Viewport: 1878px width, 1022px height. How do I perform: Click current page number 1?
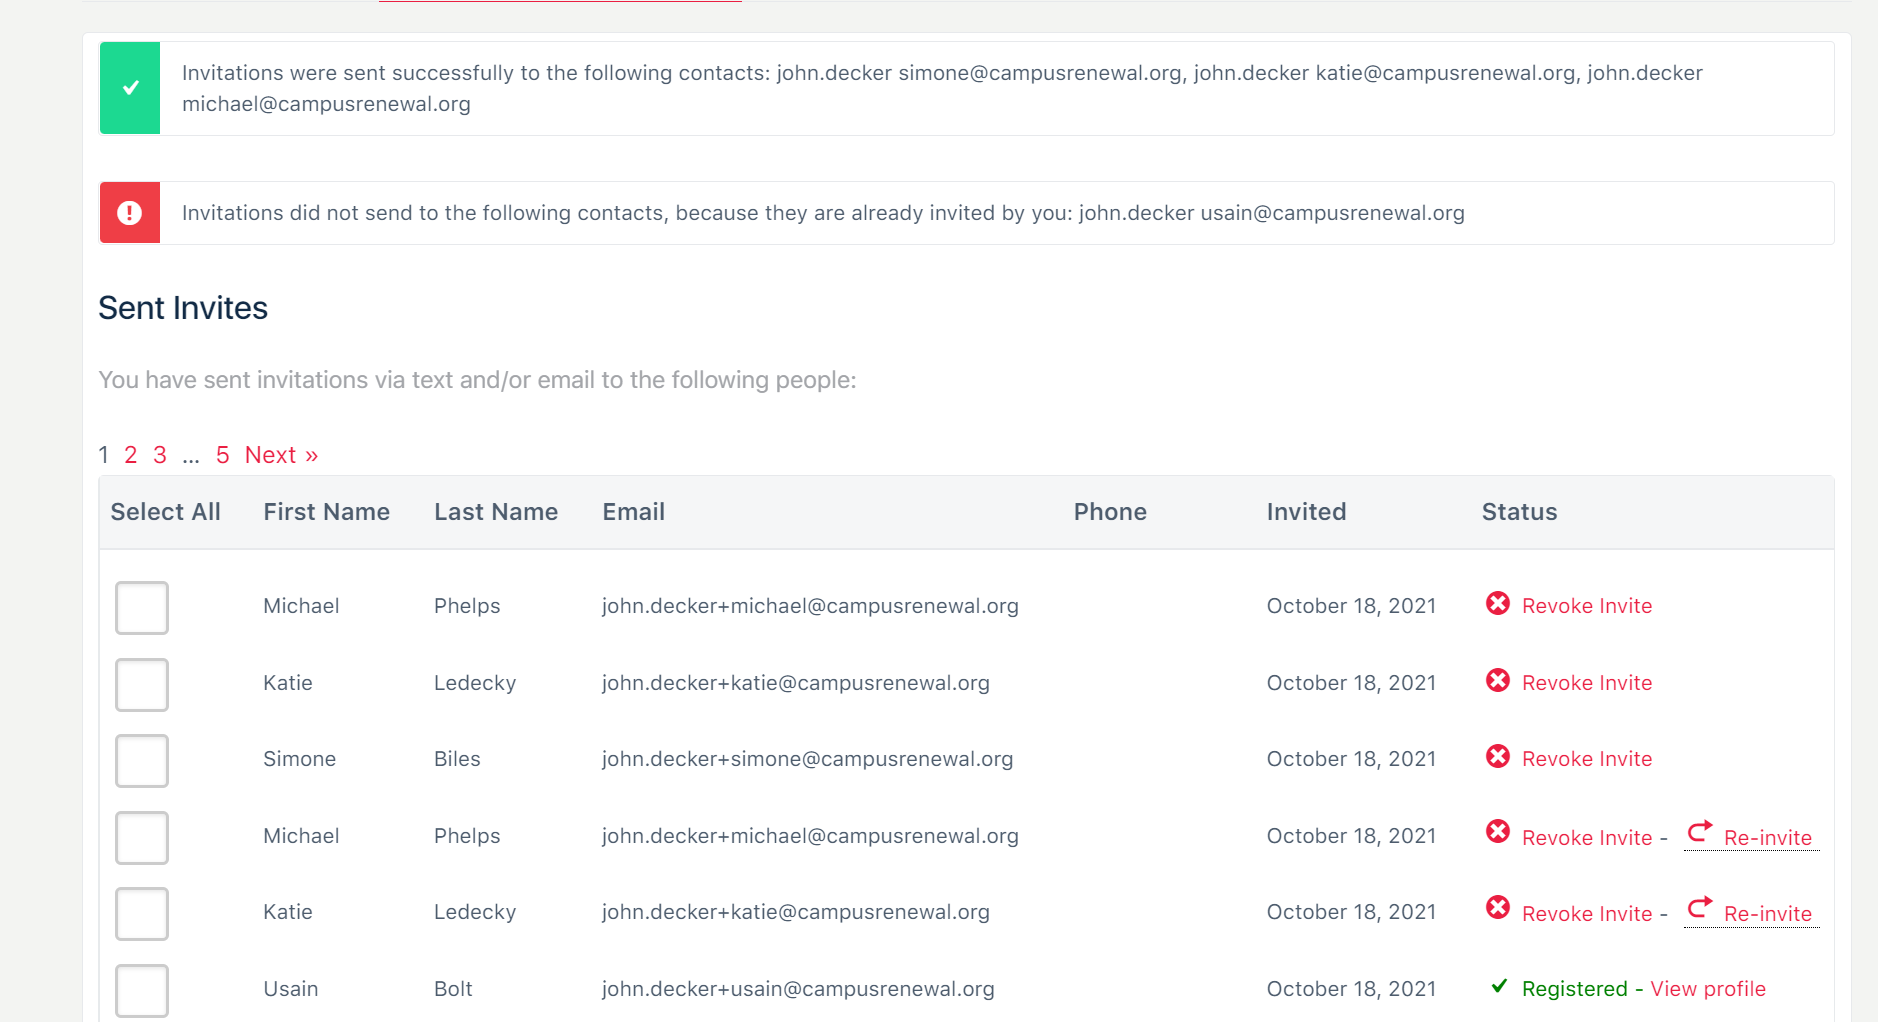104,455
